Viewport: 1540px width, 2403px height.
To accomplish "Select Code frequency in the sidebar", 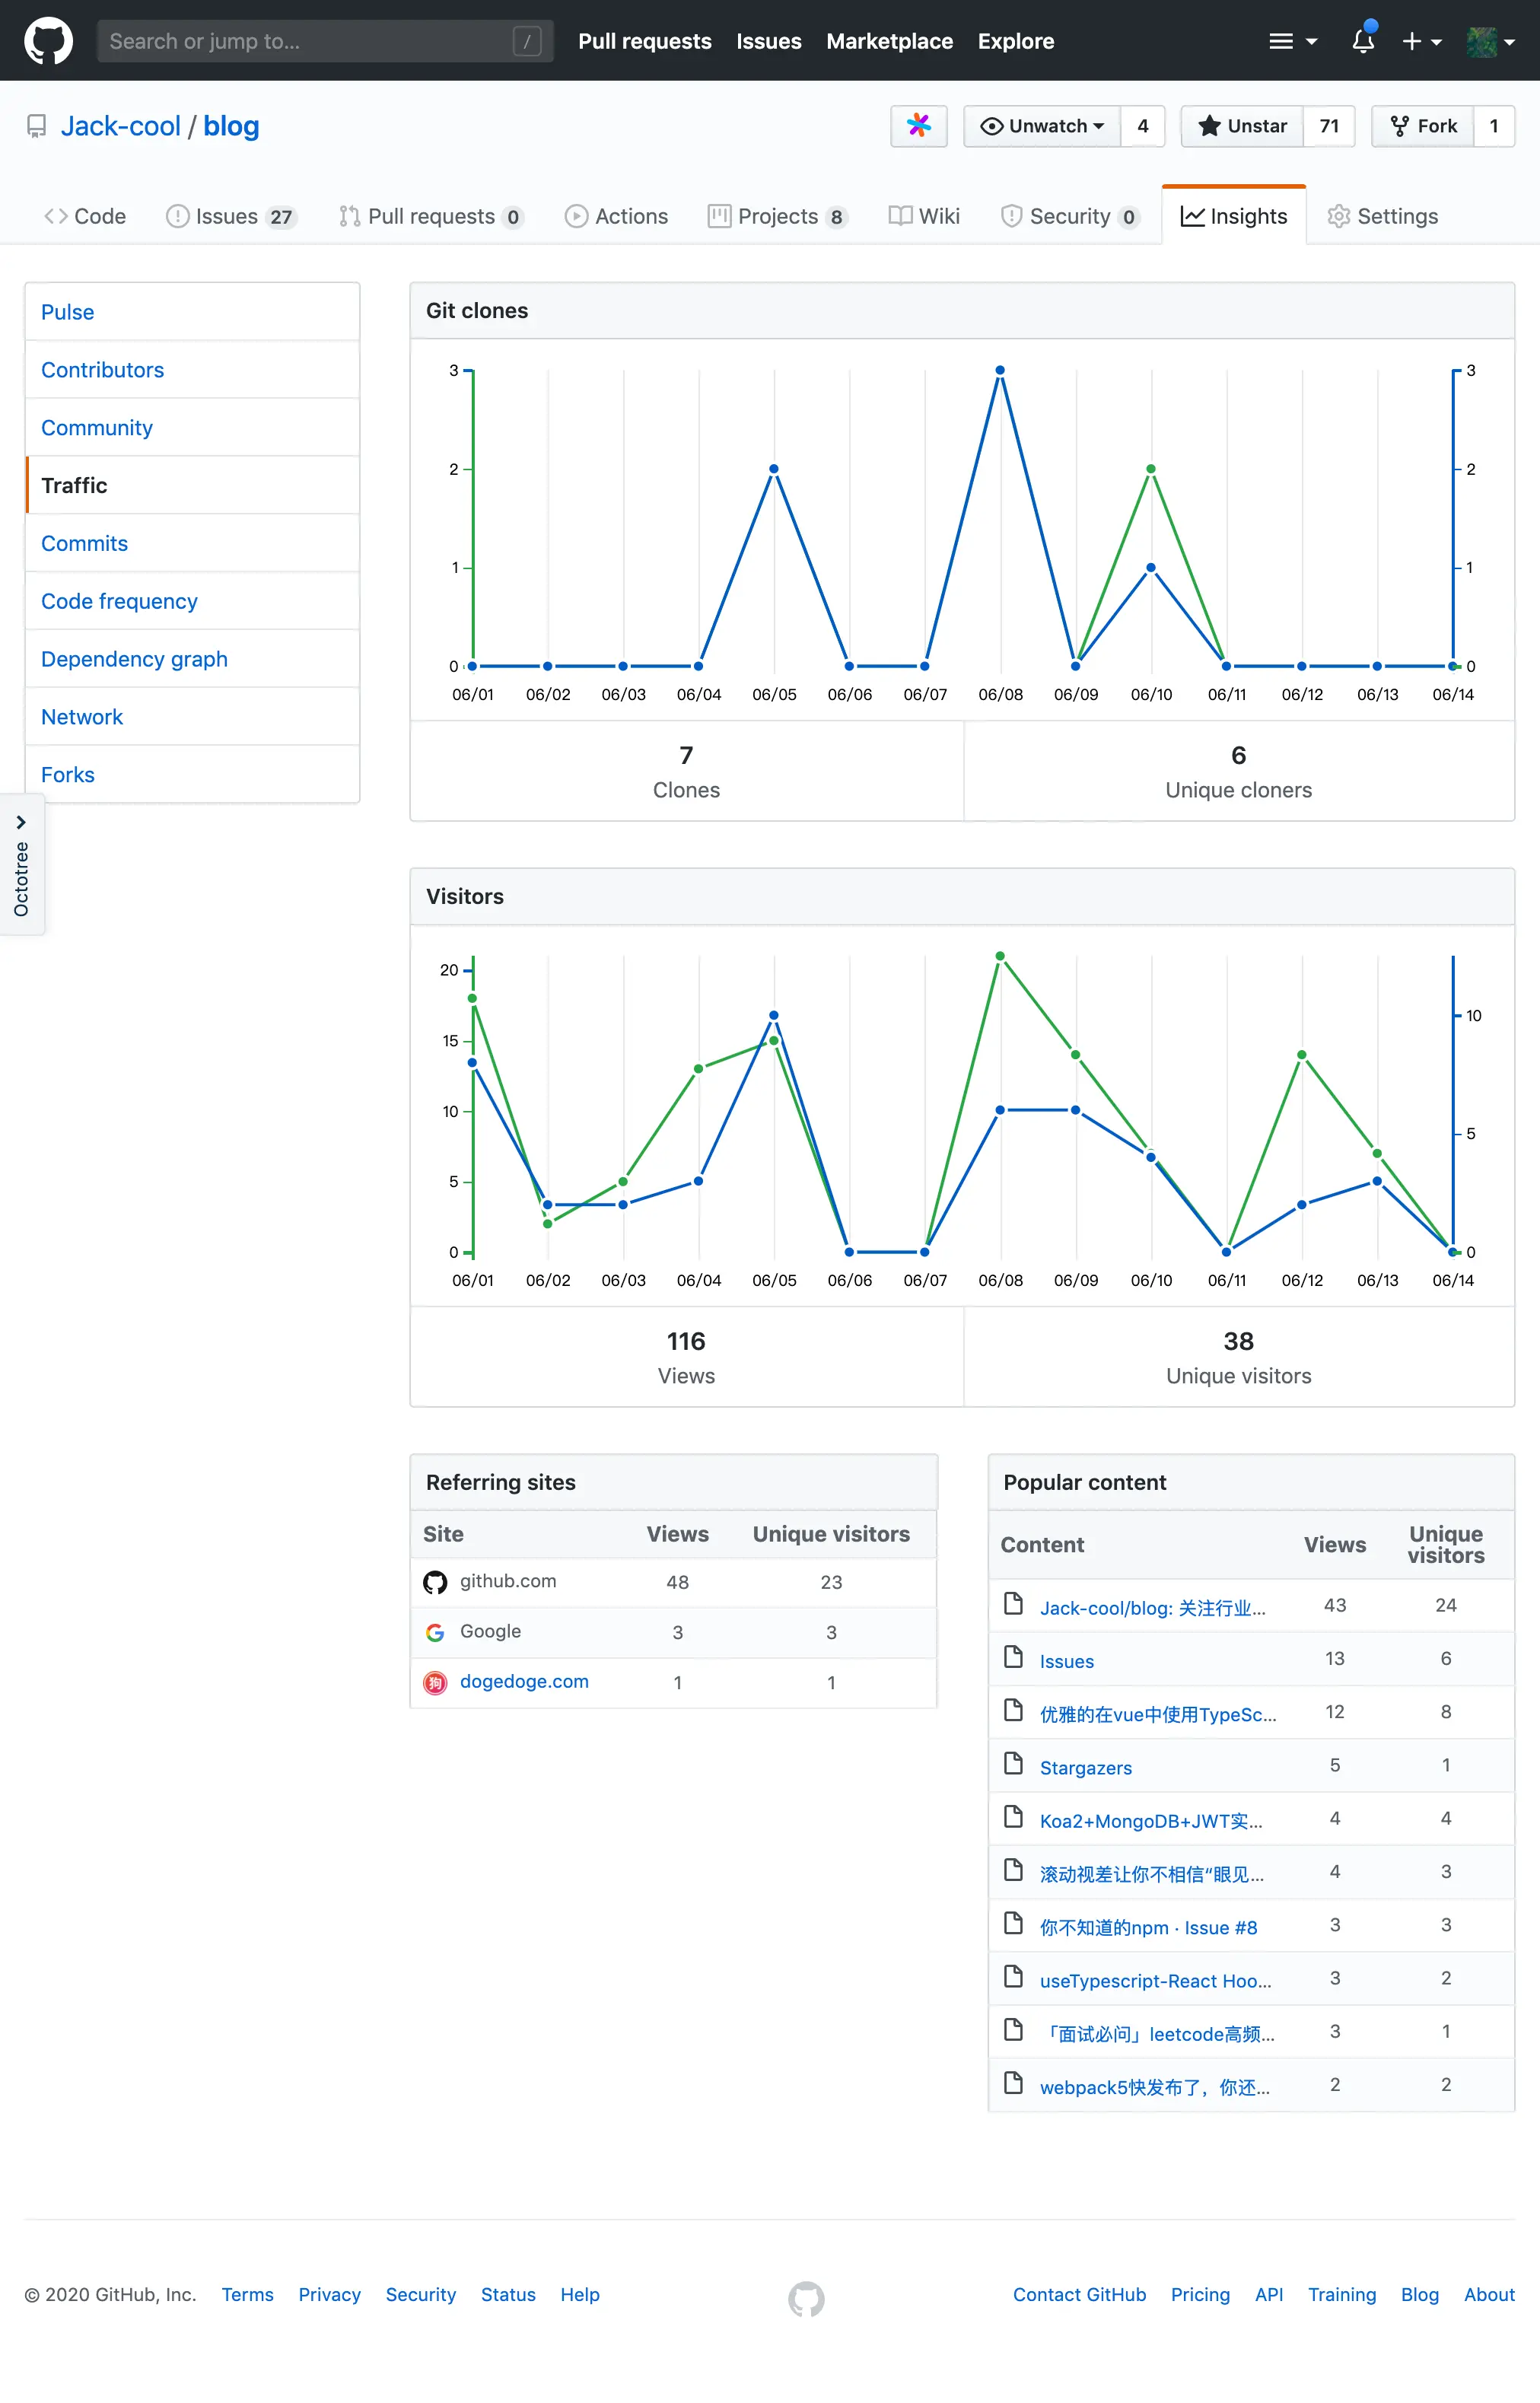I will coord(119,601).
